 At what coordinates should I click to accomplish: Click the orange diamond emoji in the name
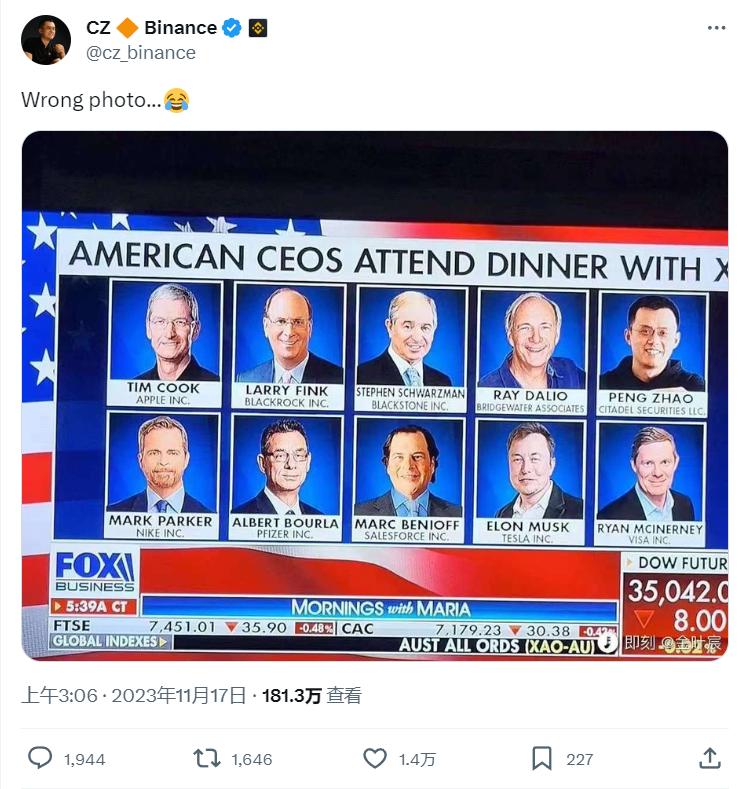pos(127,28)
